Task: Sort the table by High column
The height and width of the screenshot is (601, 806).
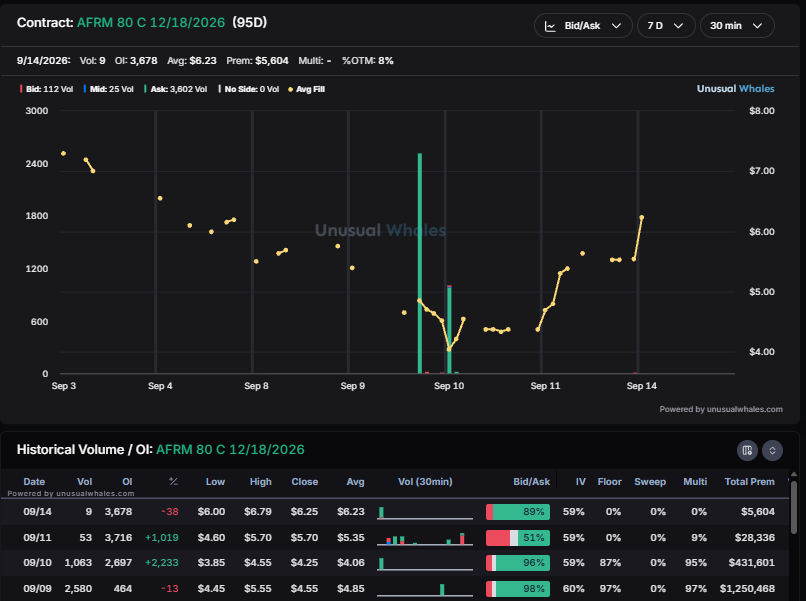Action: [261, 482]
